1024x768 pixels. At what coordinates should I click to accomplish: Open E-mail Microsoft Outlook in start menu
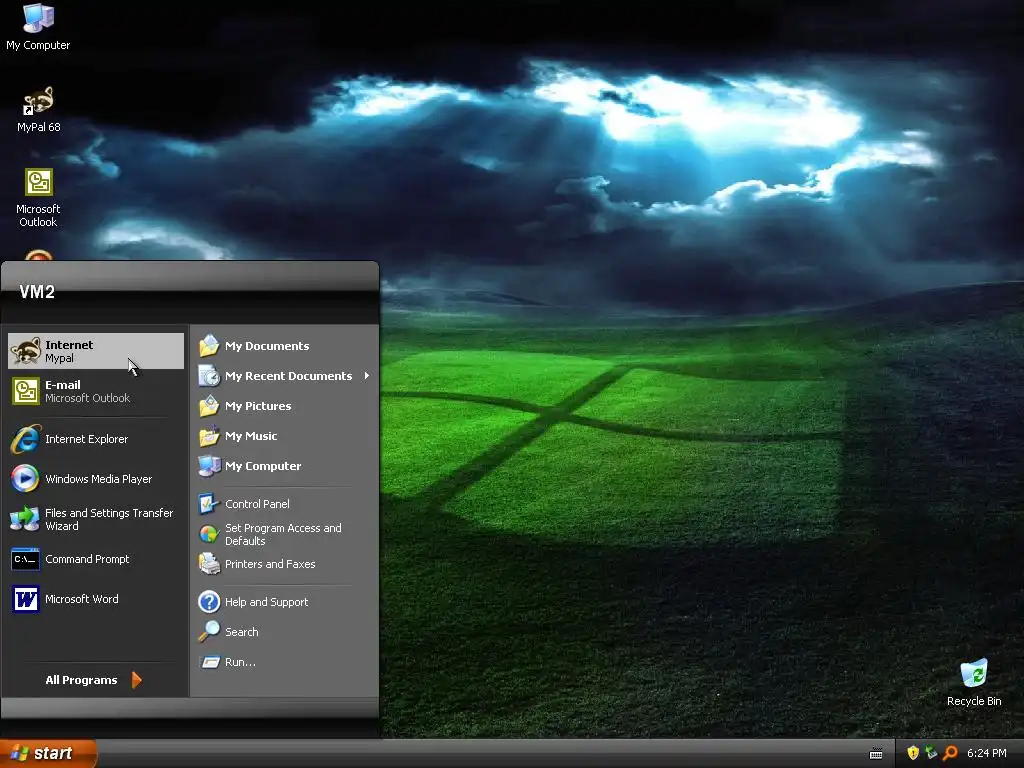(x=96, y=391)
